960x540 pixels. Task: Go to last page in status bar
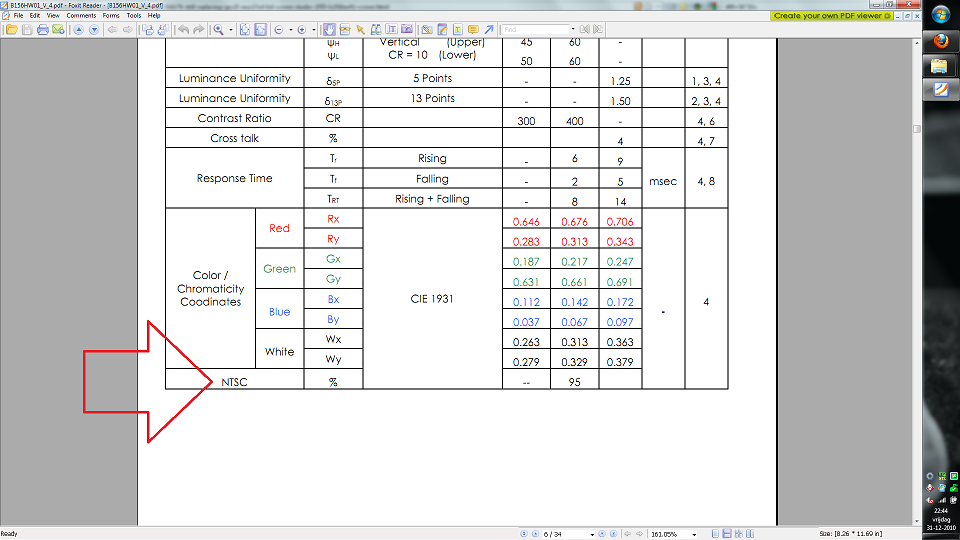613,534
